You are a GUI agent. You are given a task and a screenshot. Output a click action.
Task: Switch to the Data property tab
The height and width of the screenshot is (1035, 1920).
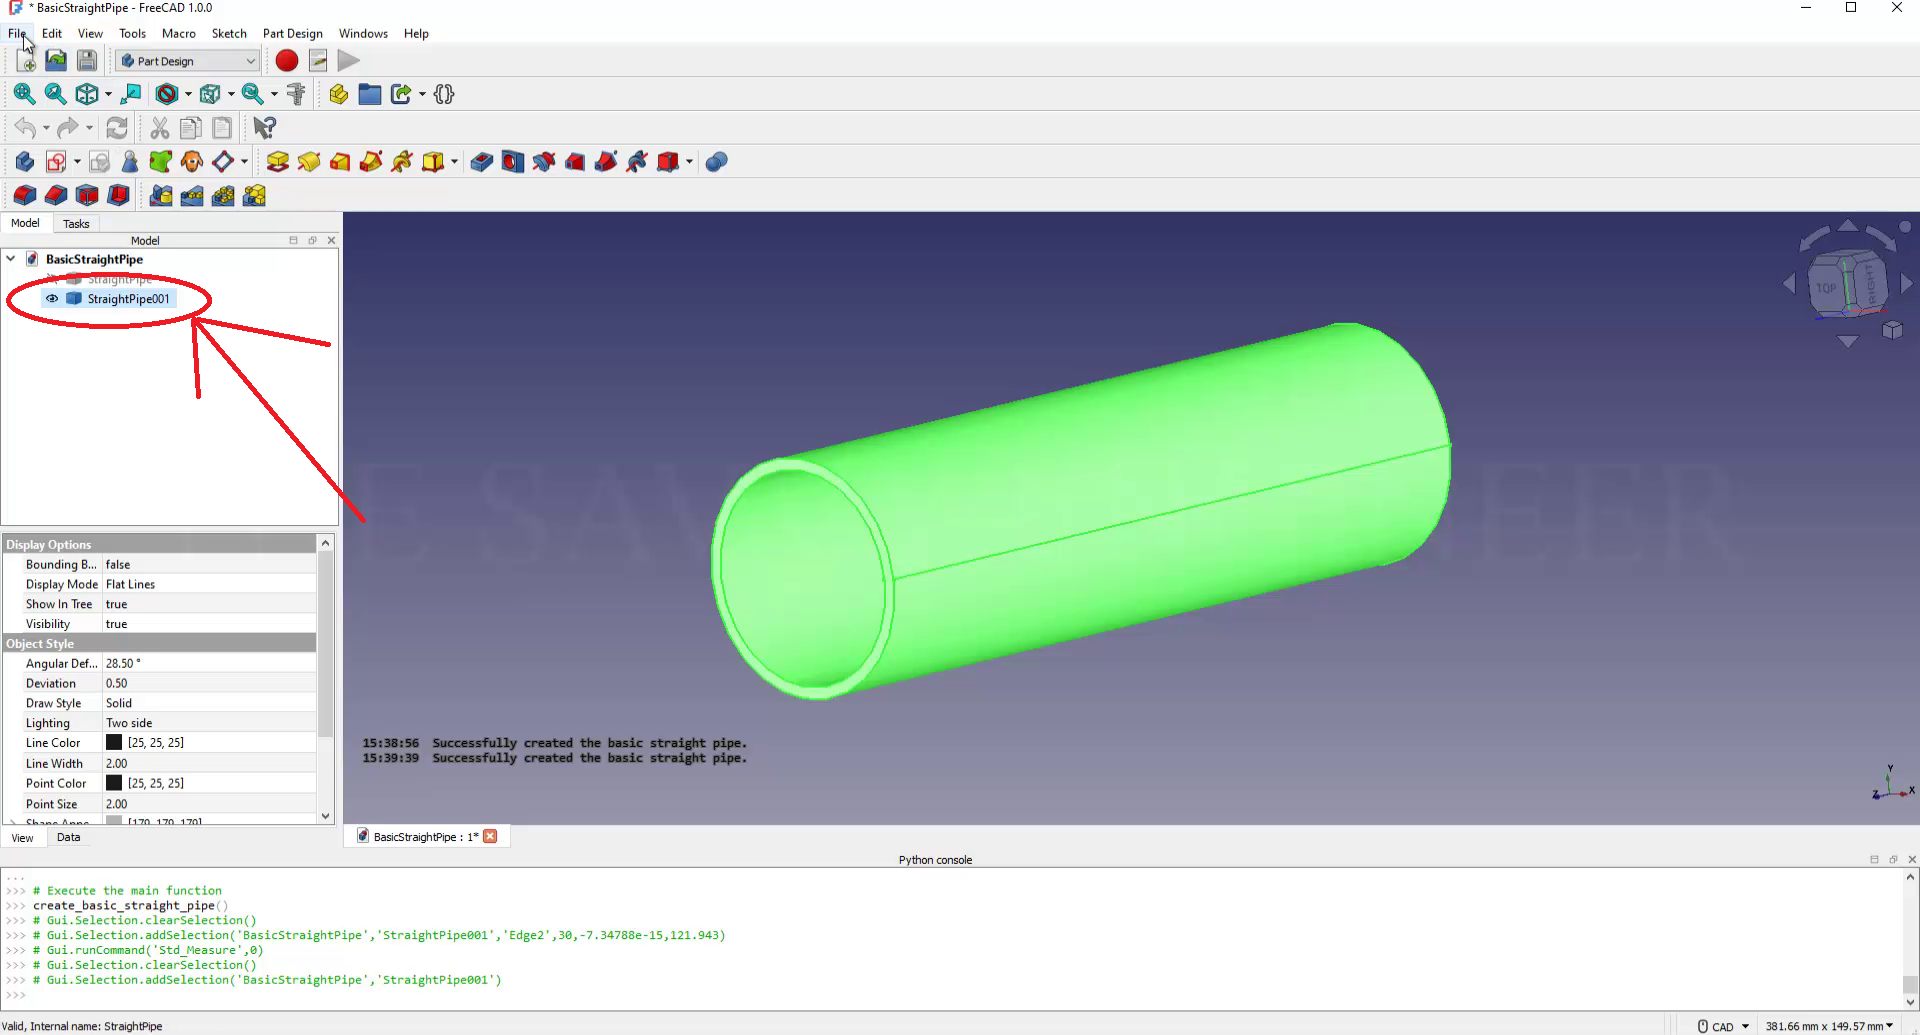68,838
